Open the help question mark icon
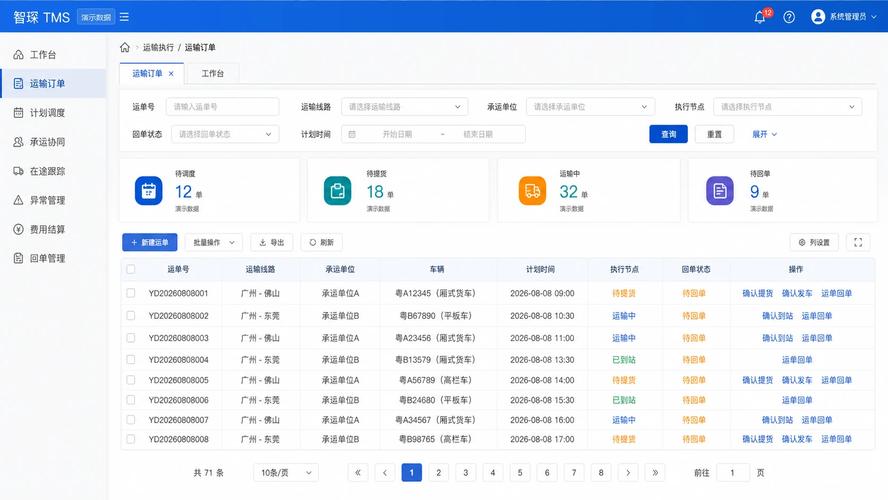 pos(789,17)
